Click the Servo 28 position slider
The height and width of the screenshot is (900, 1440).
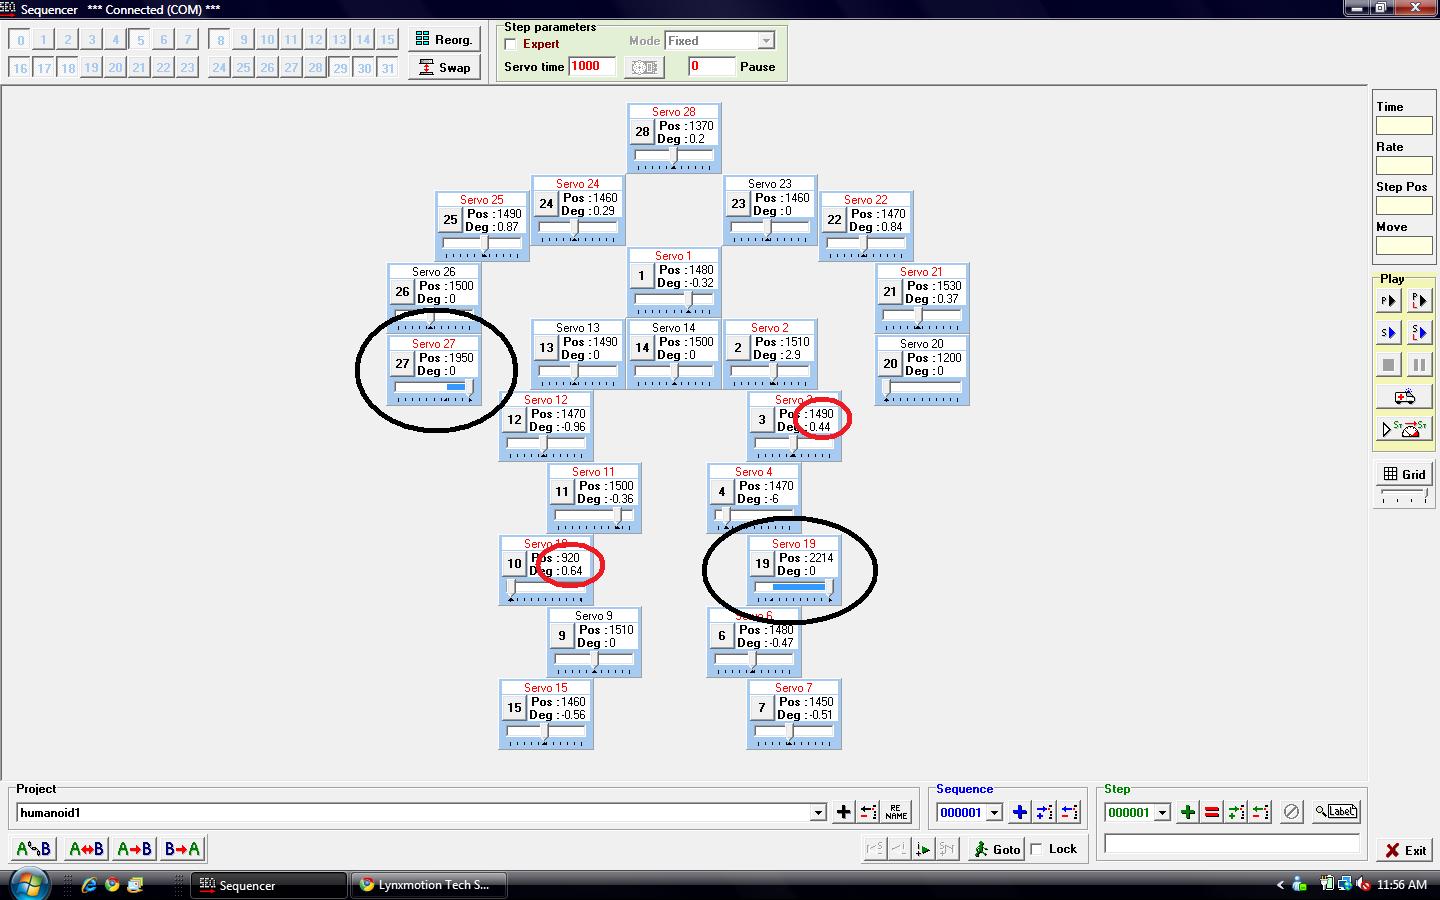(674, 155)
